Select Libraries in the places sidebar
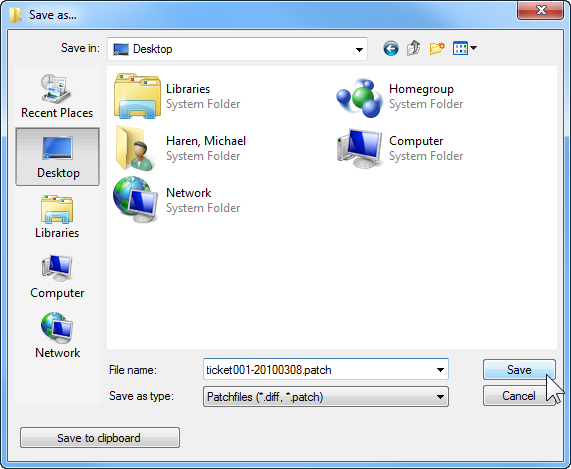The image size is (571, 469). (57, 217)
